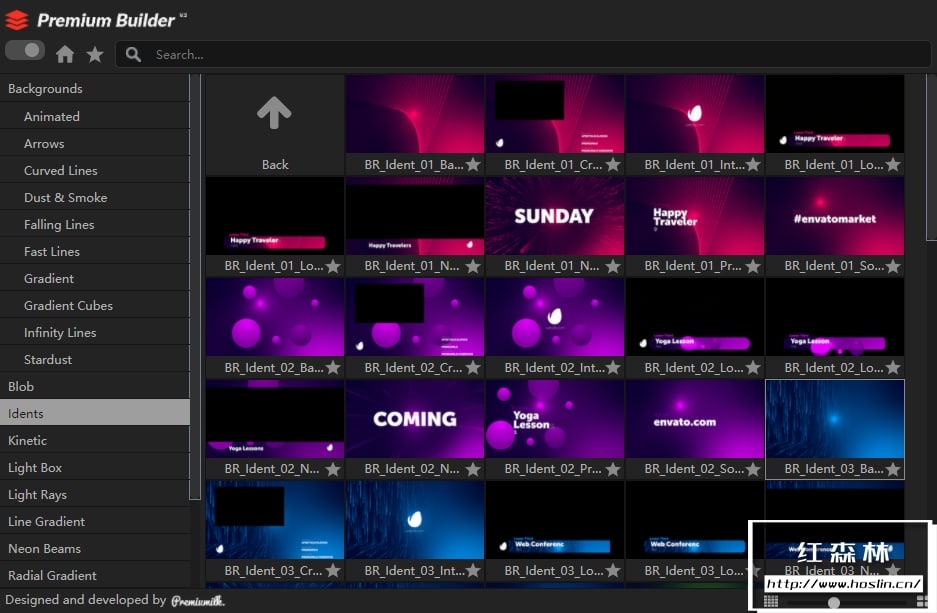Open the Blob category

click(21, 386)
